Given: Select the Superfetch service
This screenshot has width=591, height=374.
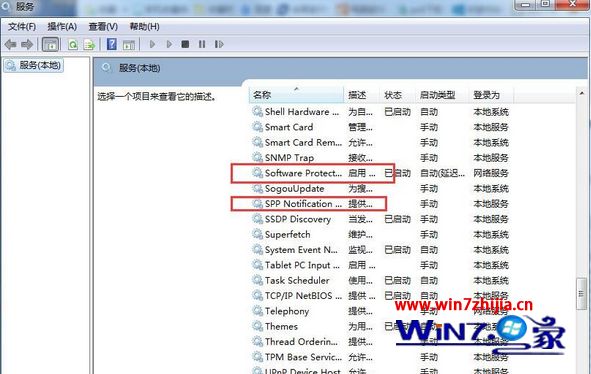Looking at the screenshot, I should [287, 235].
